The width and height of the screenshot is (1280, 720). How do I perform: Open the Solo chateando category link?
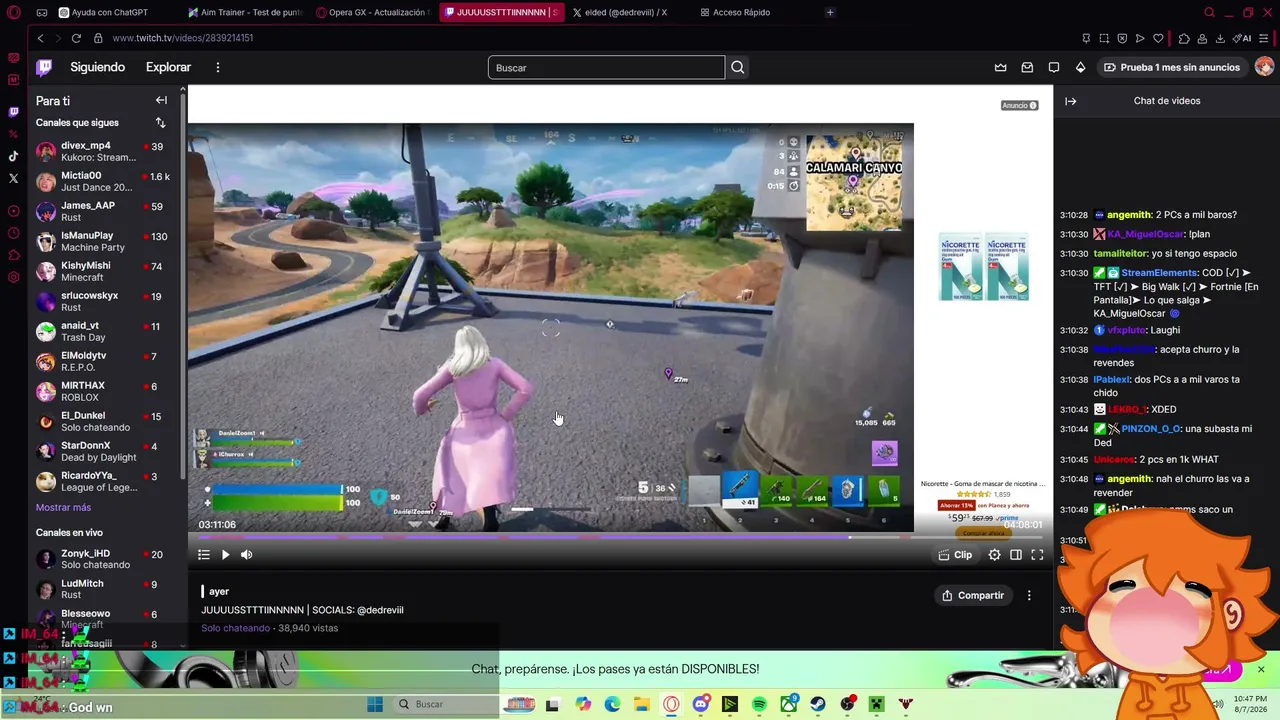click(235, 628)
